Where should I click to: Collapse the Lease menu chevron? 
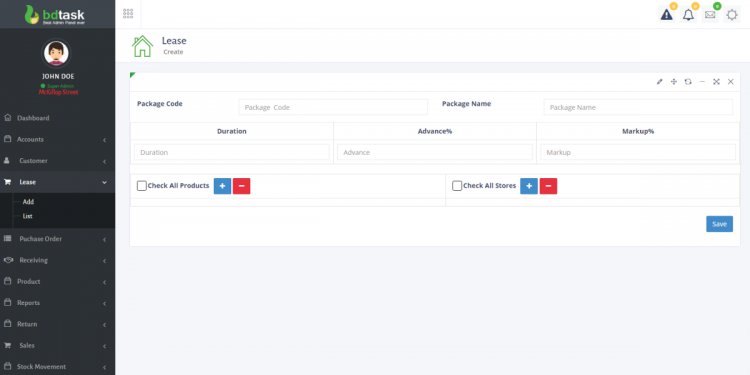pyautogui.click(x=104, y=182)
